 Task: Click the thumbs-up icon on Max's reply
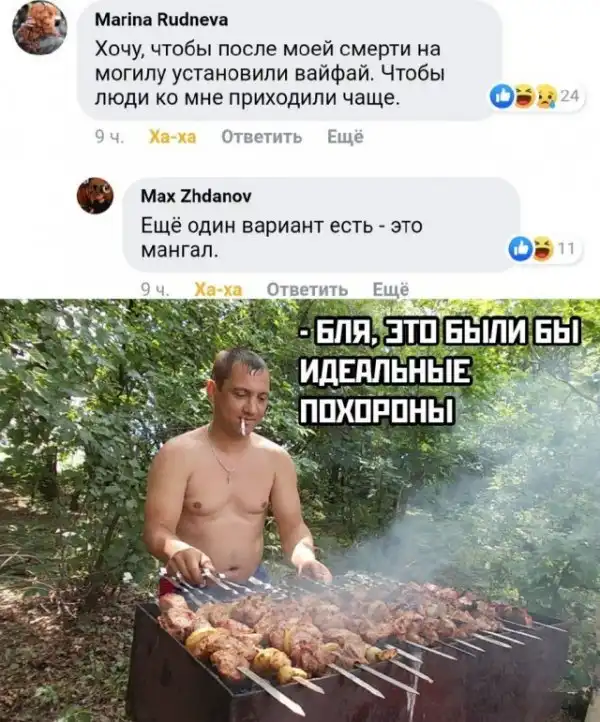pyautogui.click(x=520, y=249)
